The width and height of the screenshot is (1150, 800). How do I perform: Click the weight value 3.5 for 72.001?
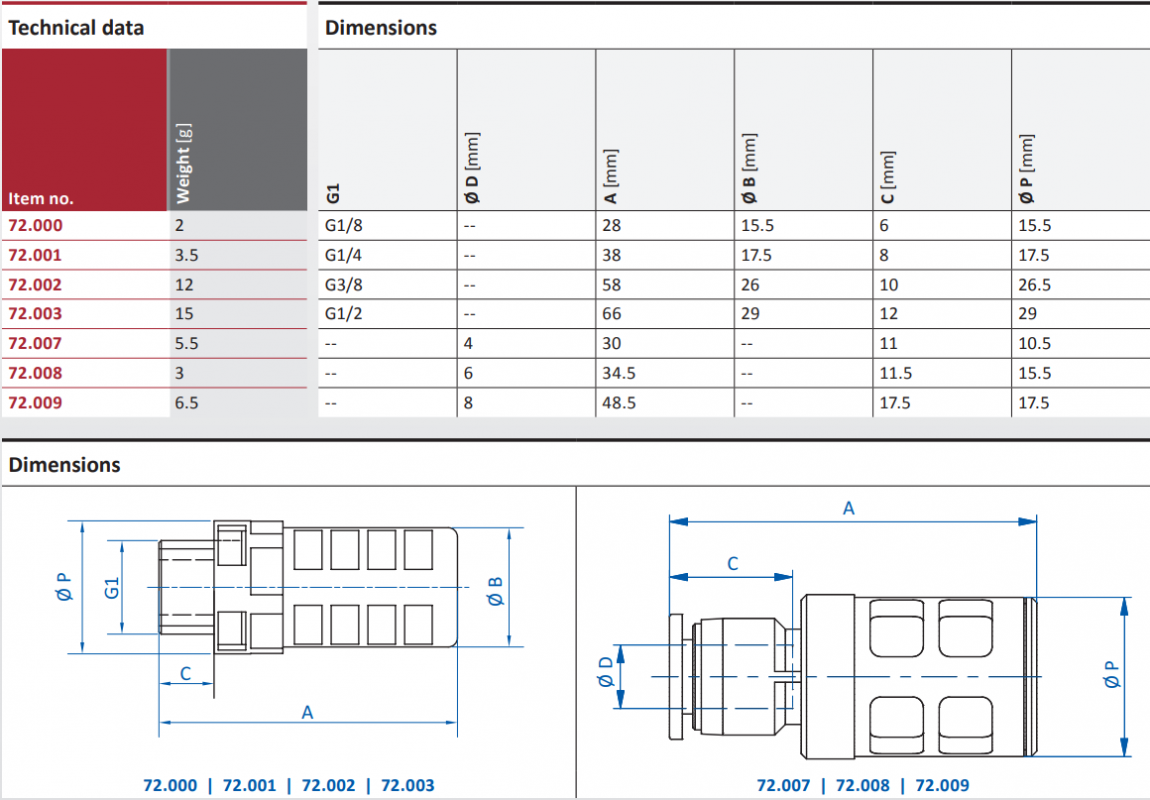(x=186, y=255)
